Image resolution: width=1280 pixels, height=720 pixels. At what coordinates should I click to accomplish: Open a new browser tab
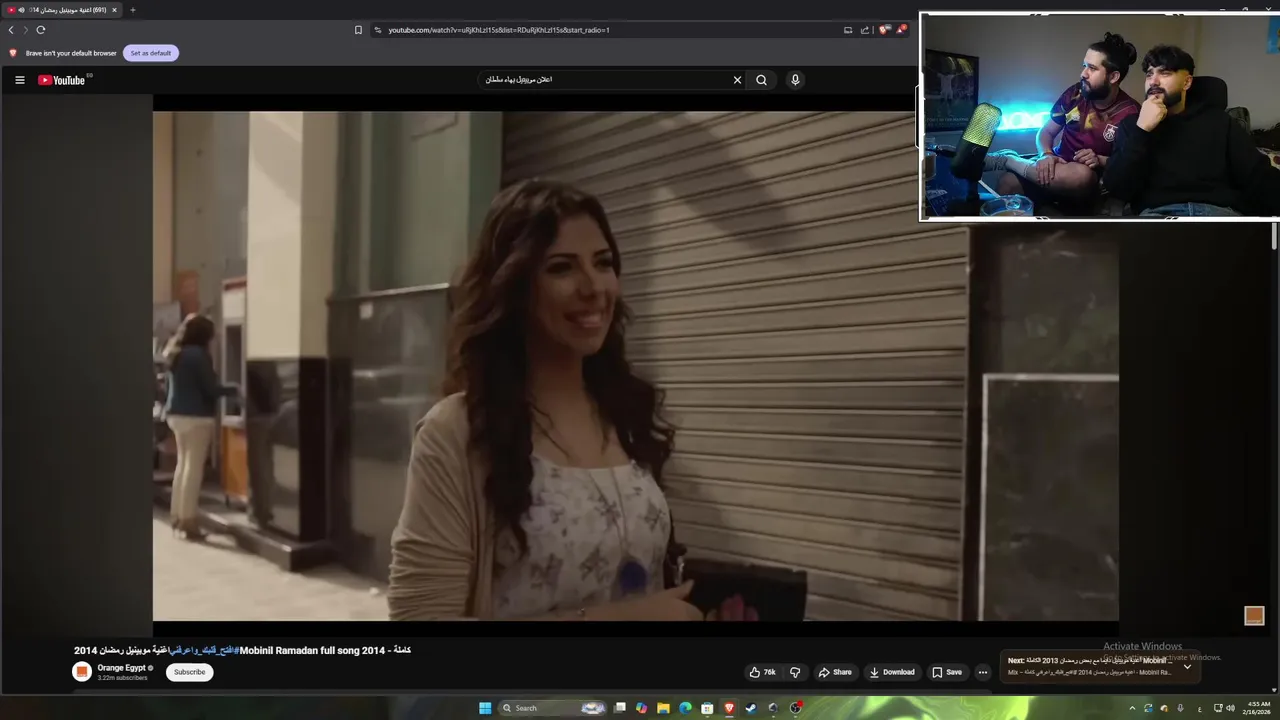point(132,10)
